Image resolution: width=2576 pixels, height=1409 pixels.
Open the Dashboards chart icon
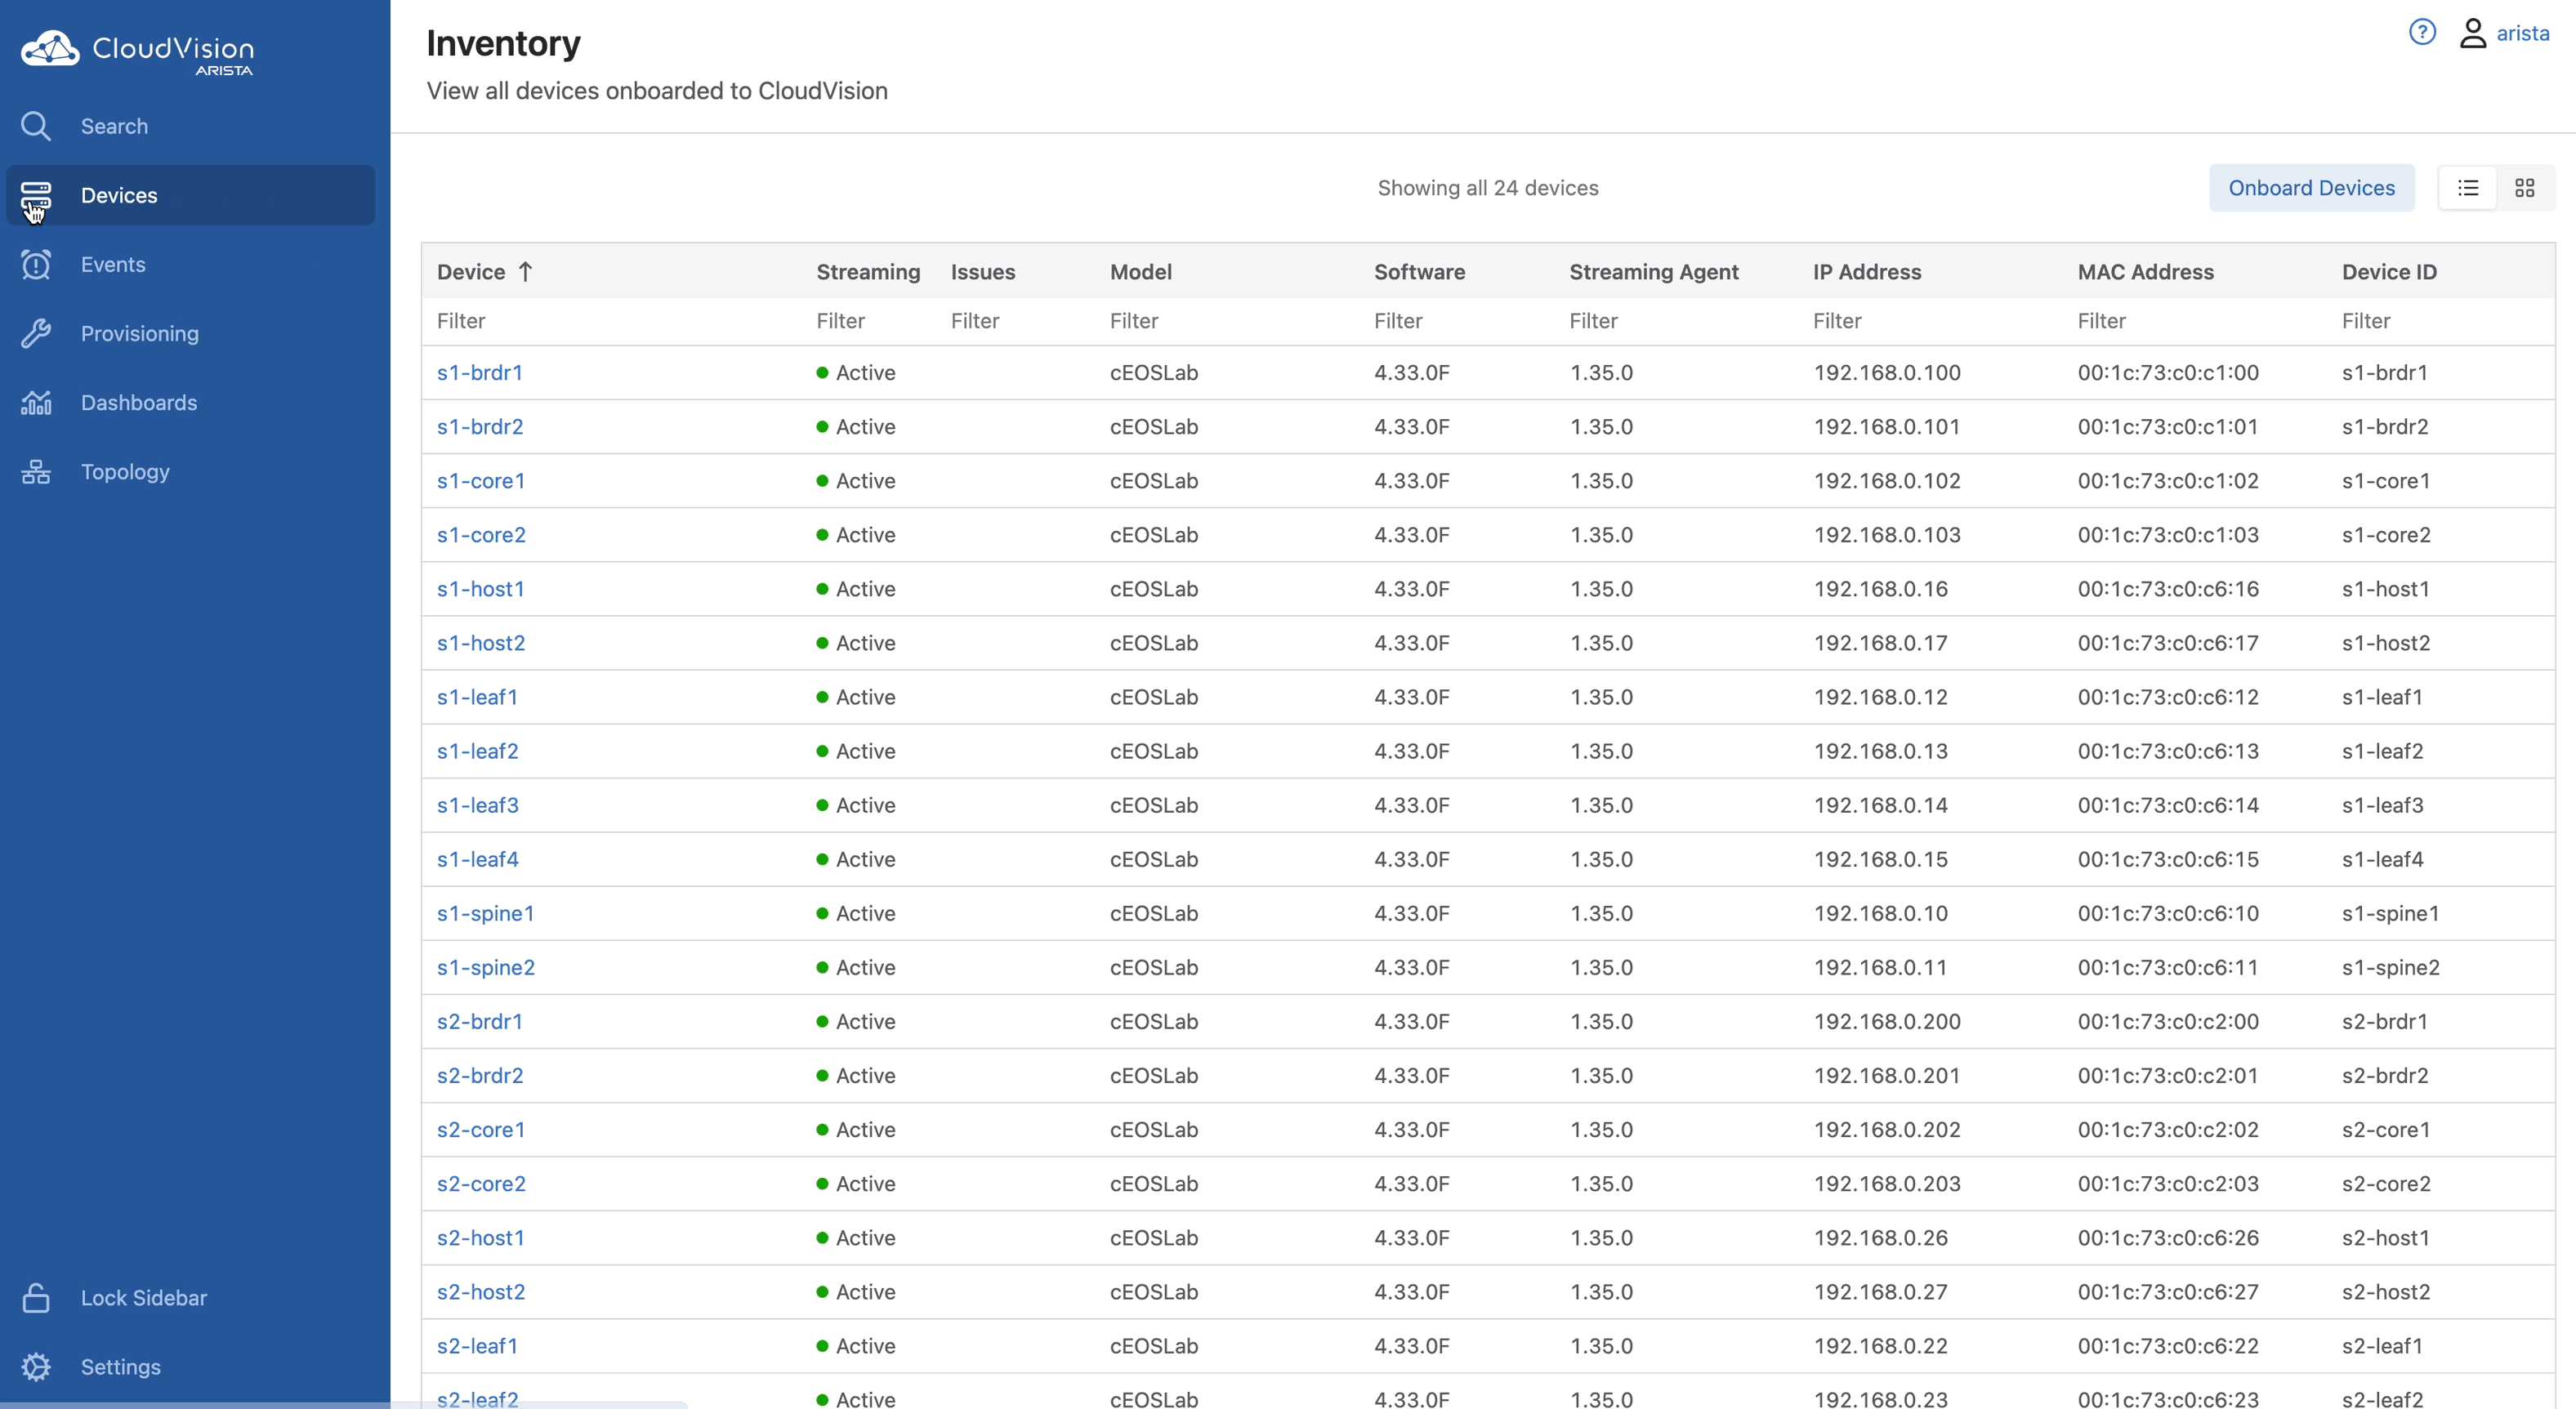pos(36,403)
